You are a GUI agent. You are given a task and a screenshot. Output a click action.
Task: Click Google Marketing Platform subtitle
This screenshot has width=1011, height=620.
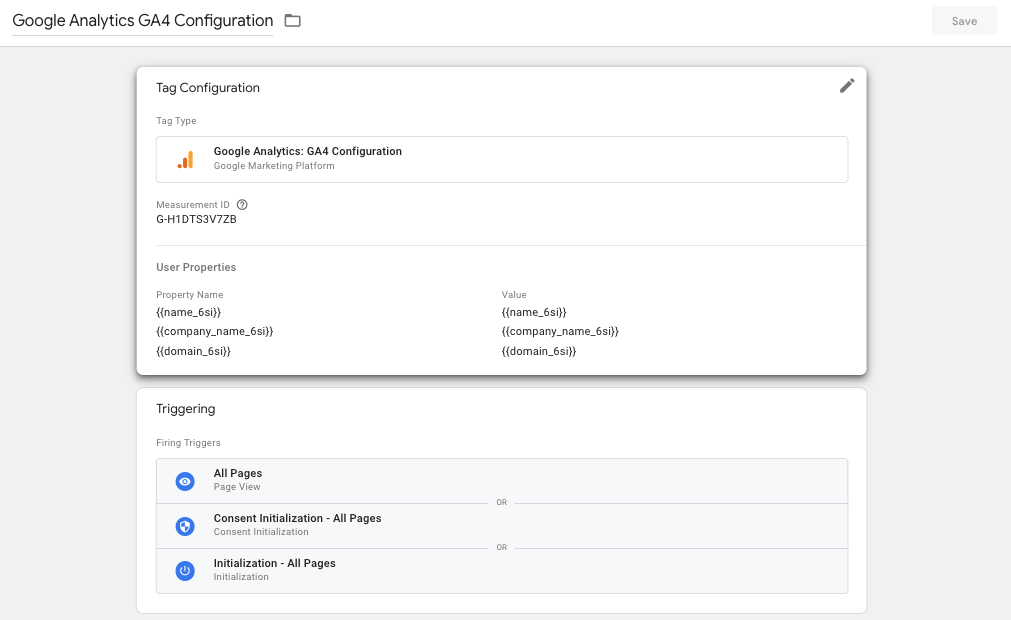click(x=274, y=166)
